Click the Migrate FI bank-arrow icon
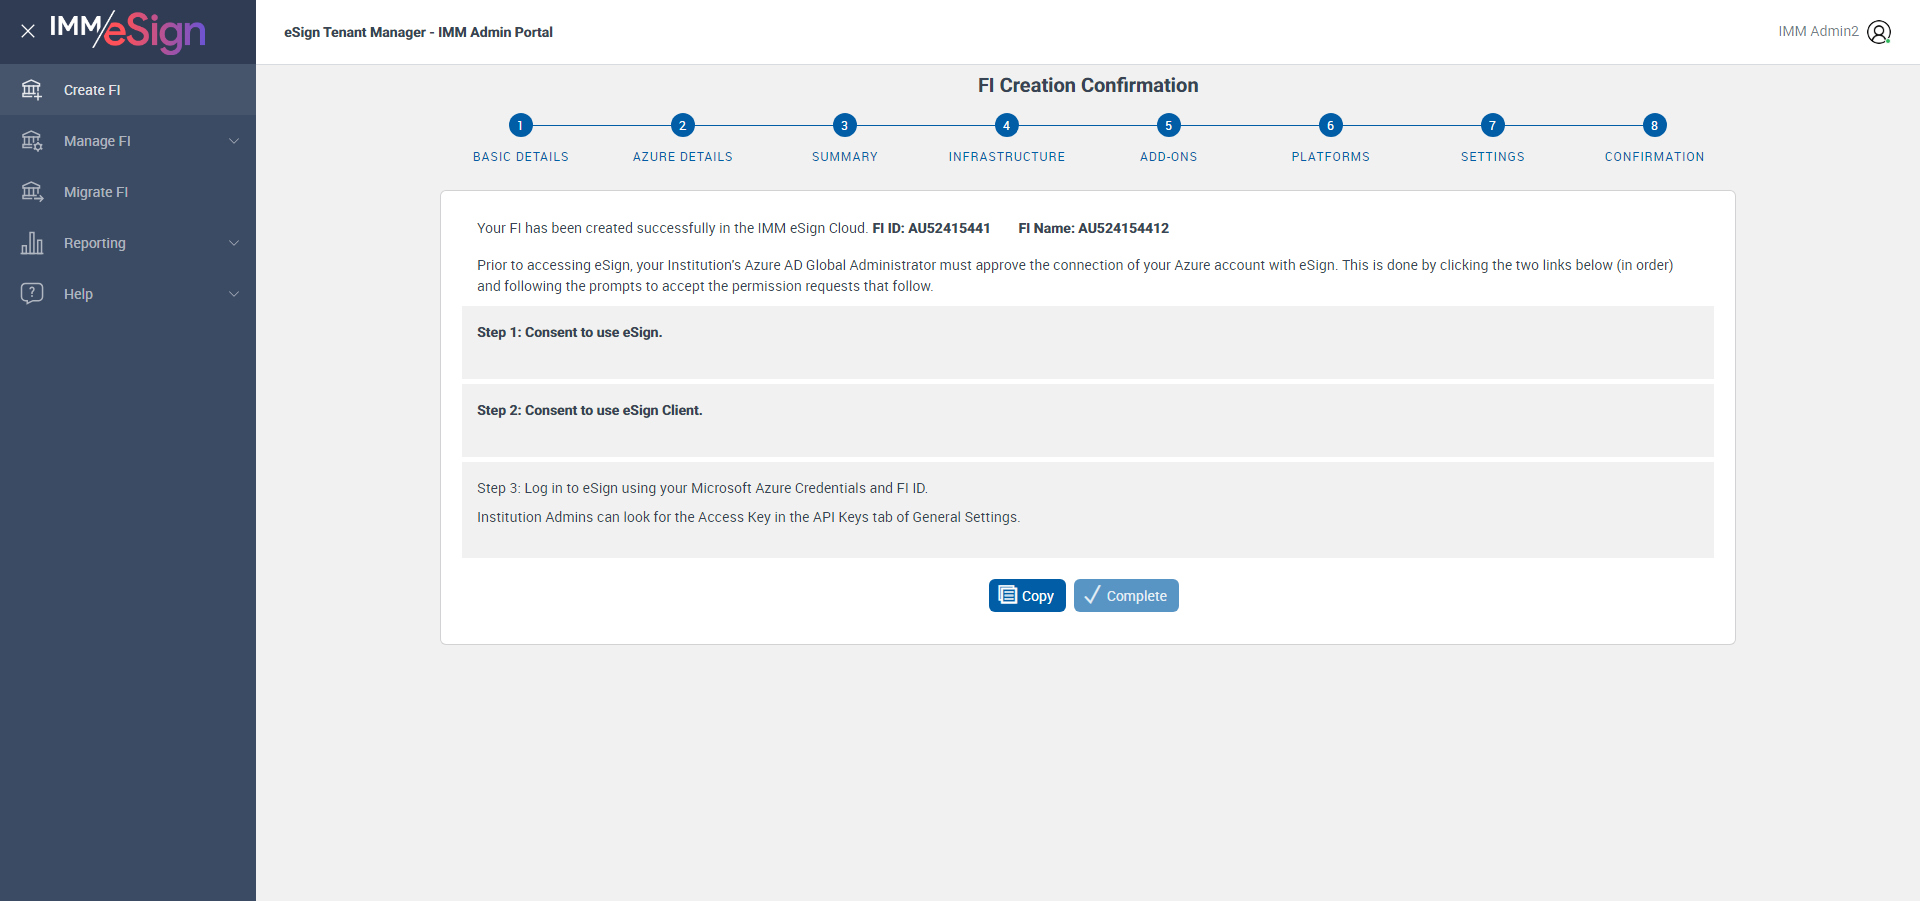The height and width of the screenshot is (901, 1920). (x=32, y=192)
